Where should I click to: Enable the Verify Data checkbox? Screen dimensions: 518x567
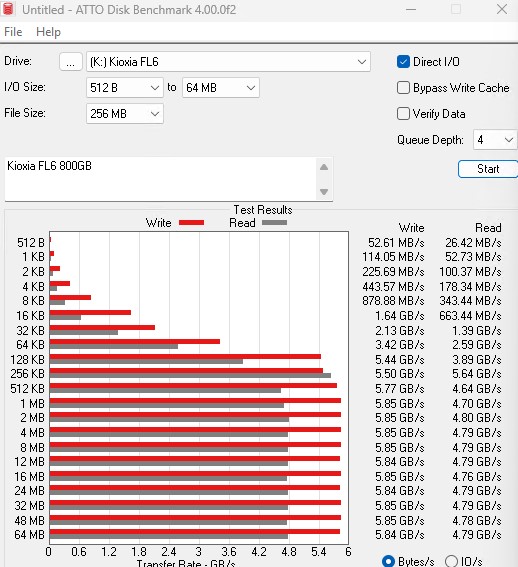(403, 114)
